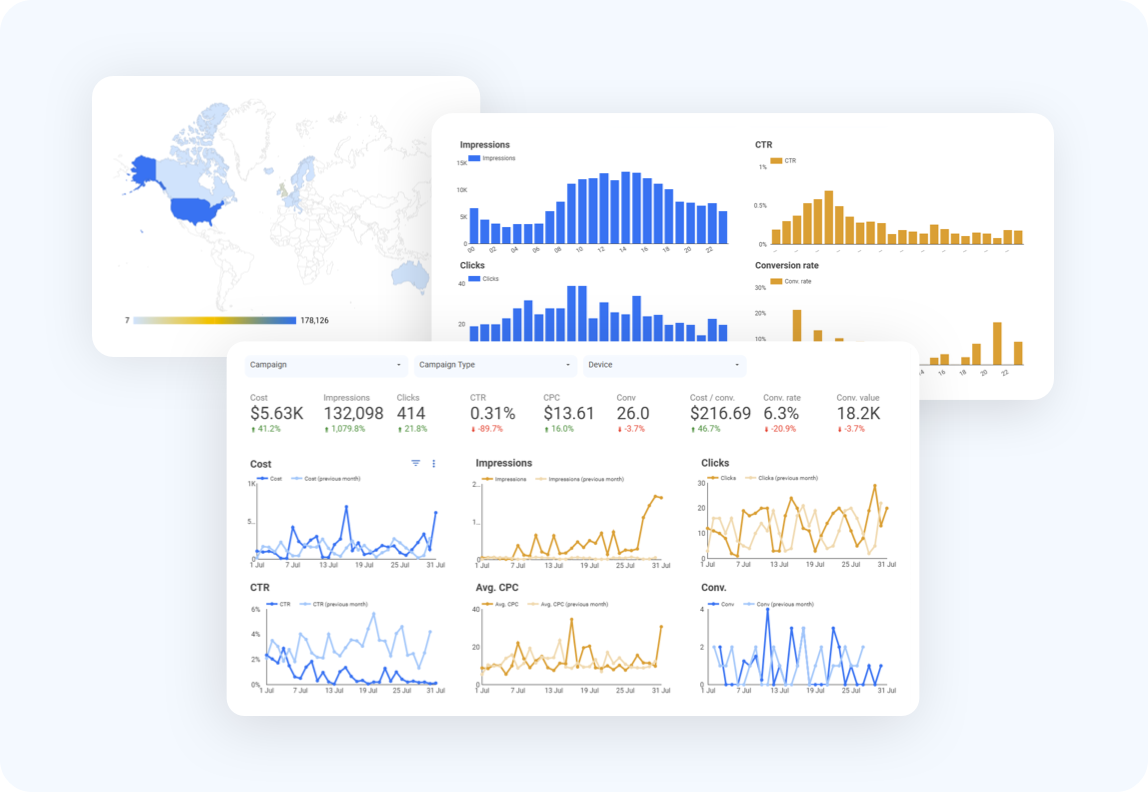Screen dimensions: 1148x792
Task: Click the Conv. rate legend icon
Action: (x=778, y=280)
